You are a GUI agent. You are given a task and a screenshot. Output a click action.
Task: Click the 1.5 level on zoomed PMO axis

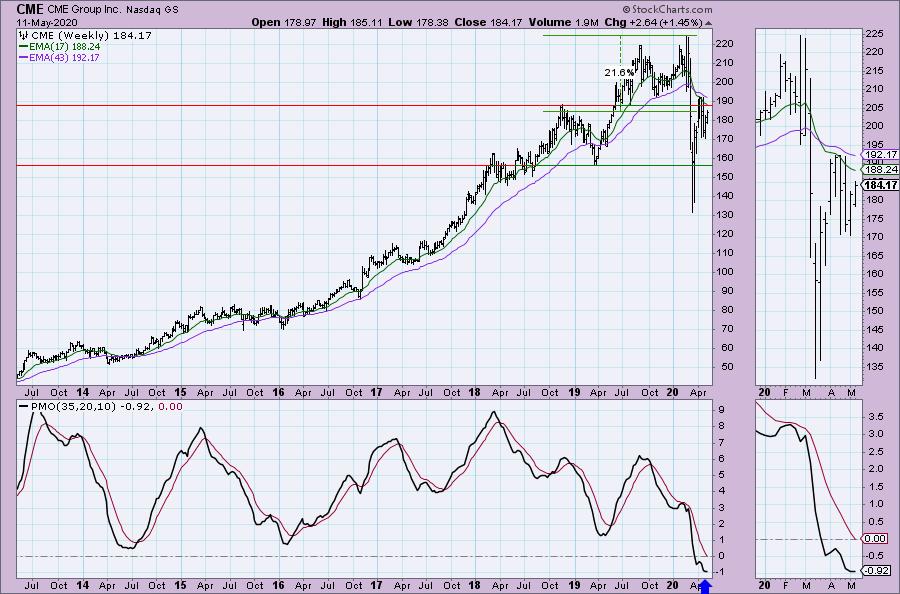[x=876, y=487]
